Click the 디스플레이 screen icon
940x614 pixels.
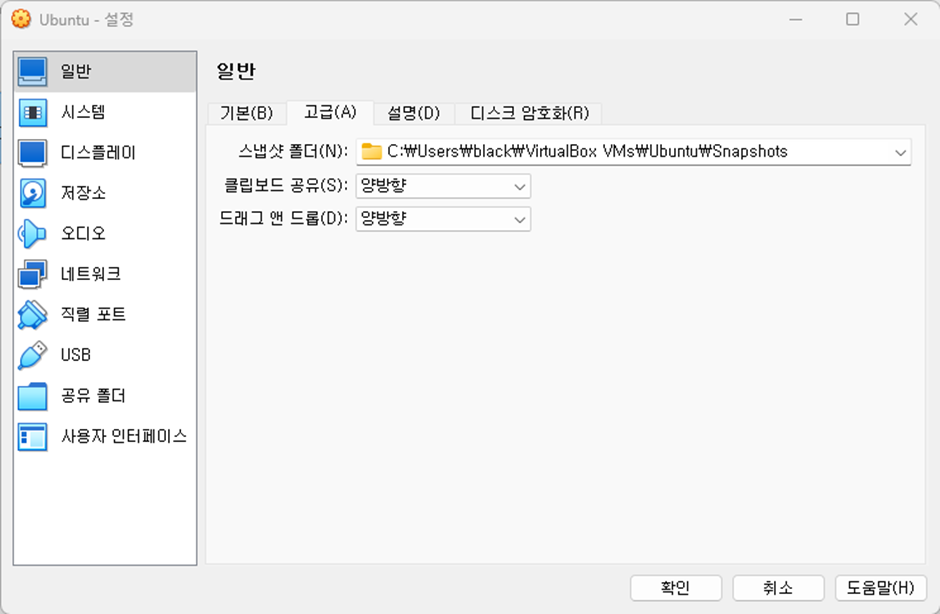[x=32, y=153]
